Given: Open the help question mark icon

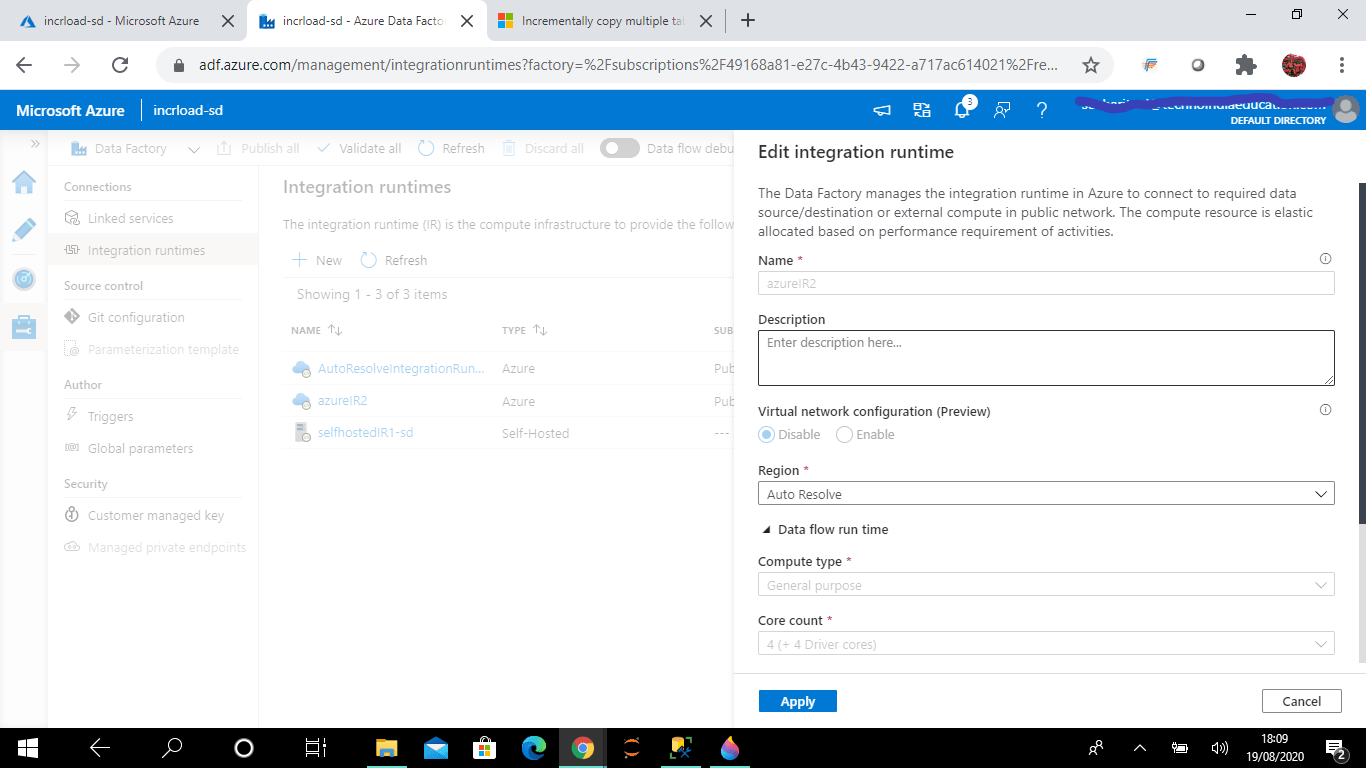Looking at the screenshot, I should click(1042, 110).
